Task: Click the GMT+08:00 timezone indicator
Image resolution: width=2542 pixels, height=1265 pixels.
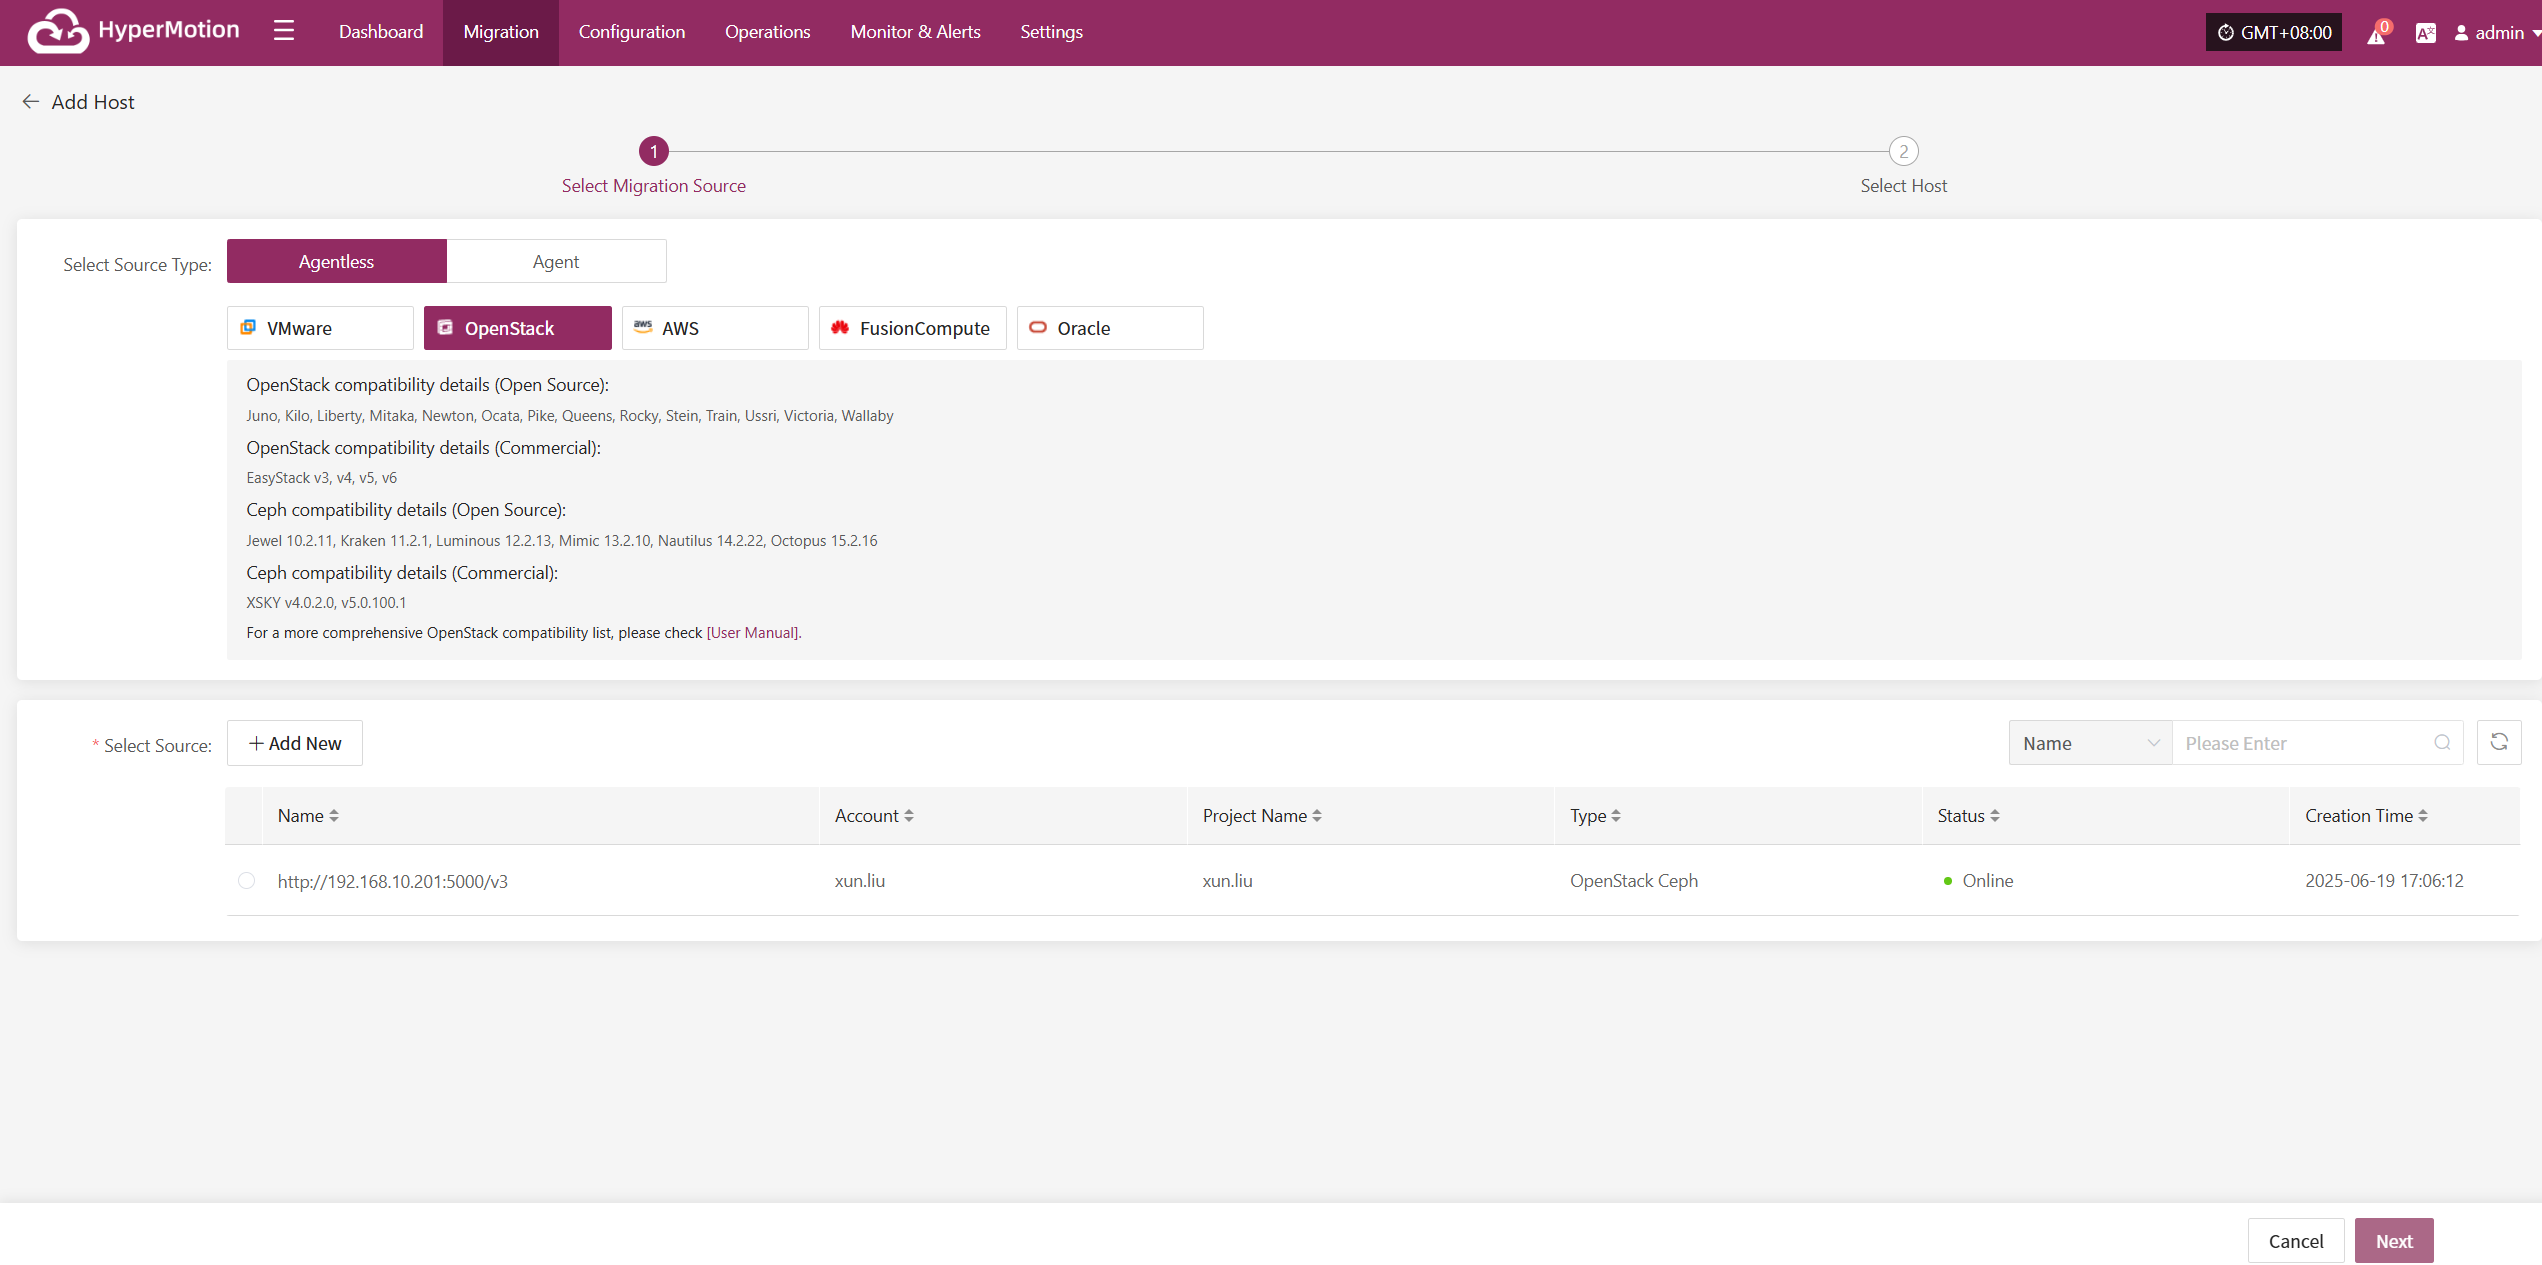Action: pyautogui.click(x=2274, y=33)
